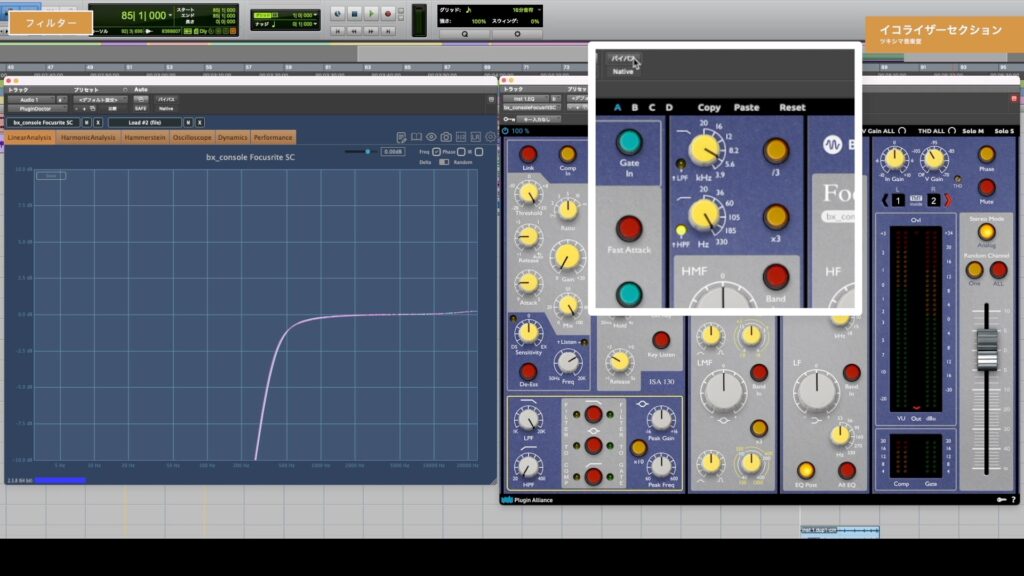
Task: Start playback with the transport play button
Action: (371, 14)
